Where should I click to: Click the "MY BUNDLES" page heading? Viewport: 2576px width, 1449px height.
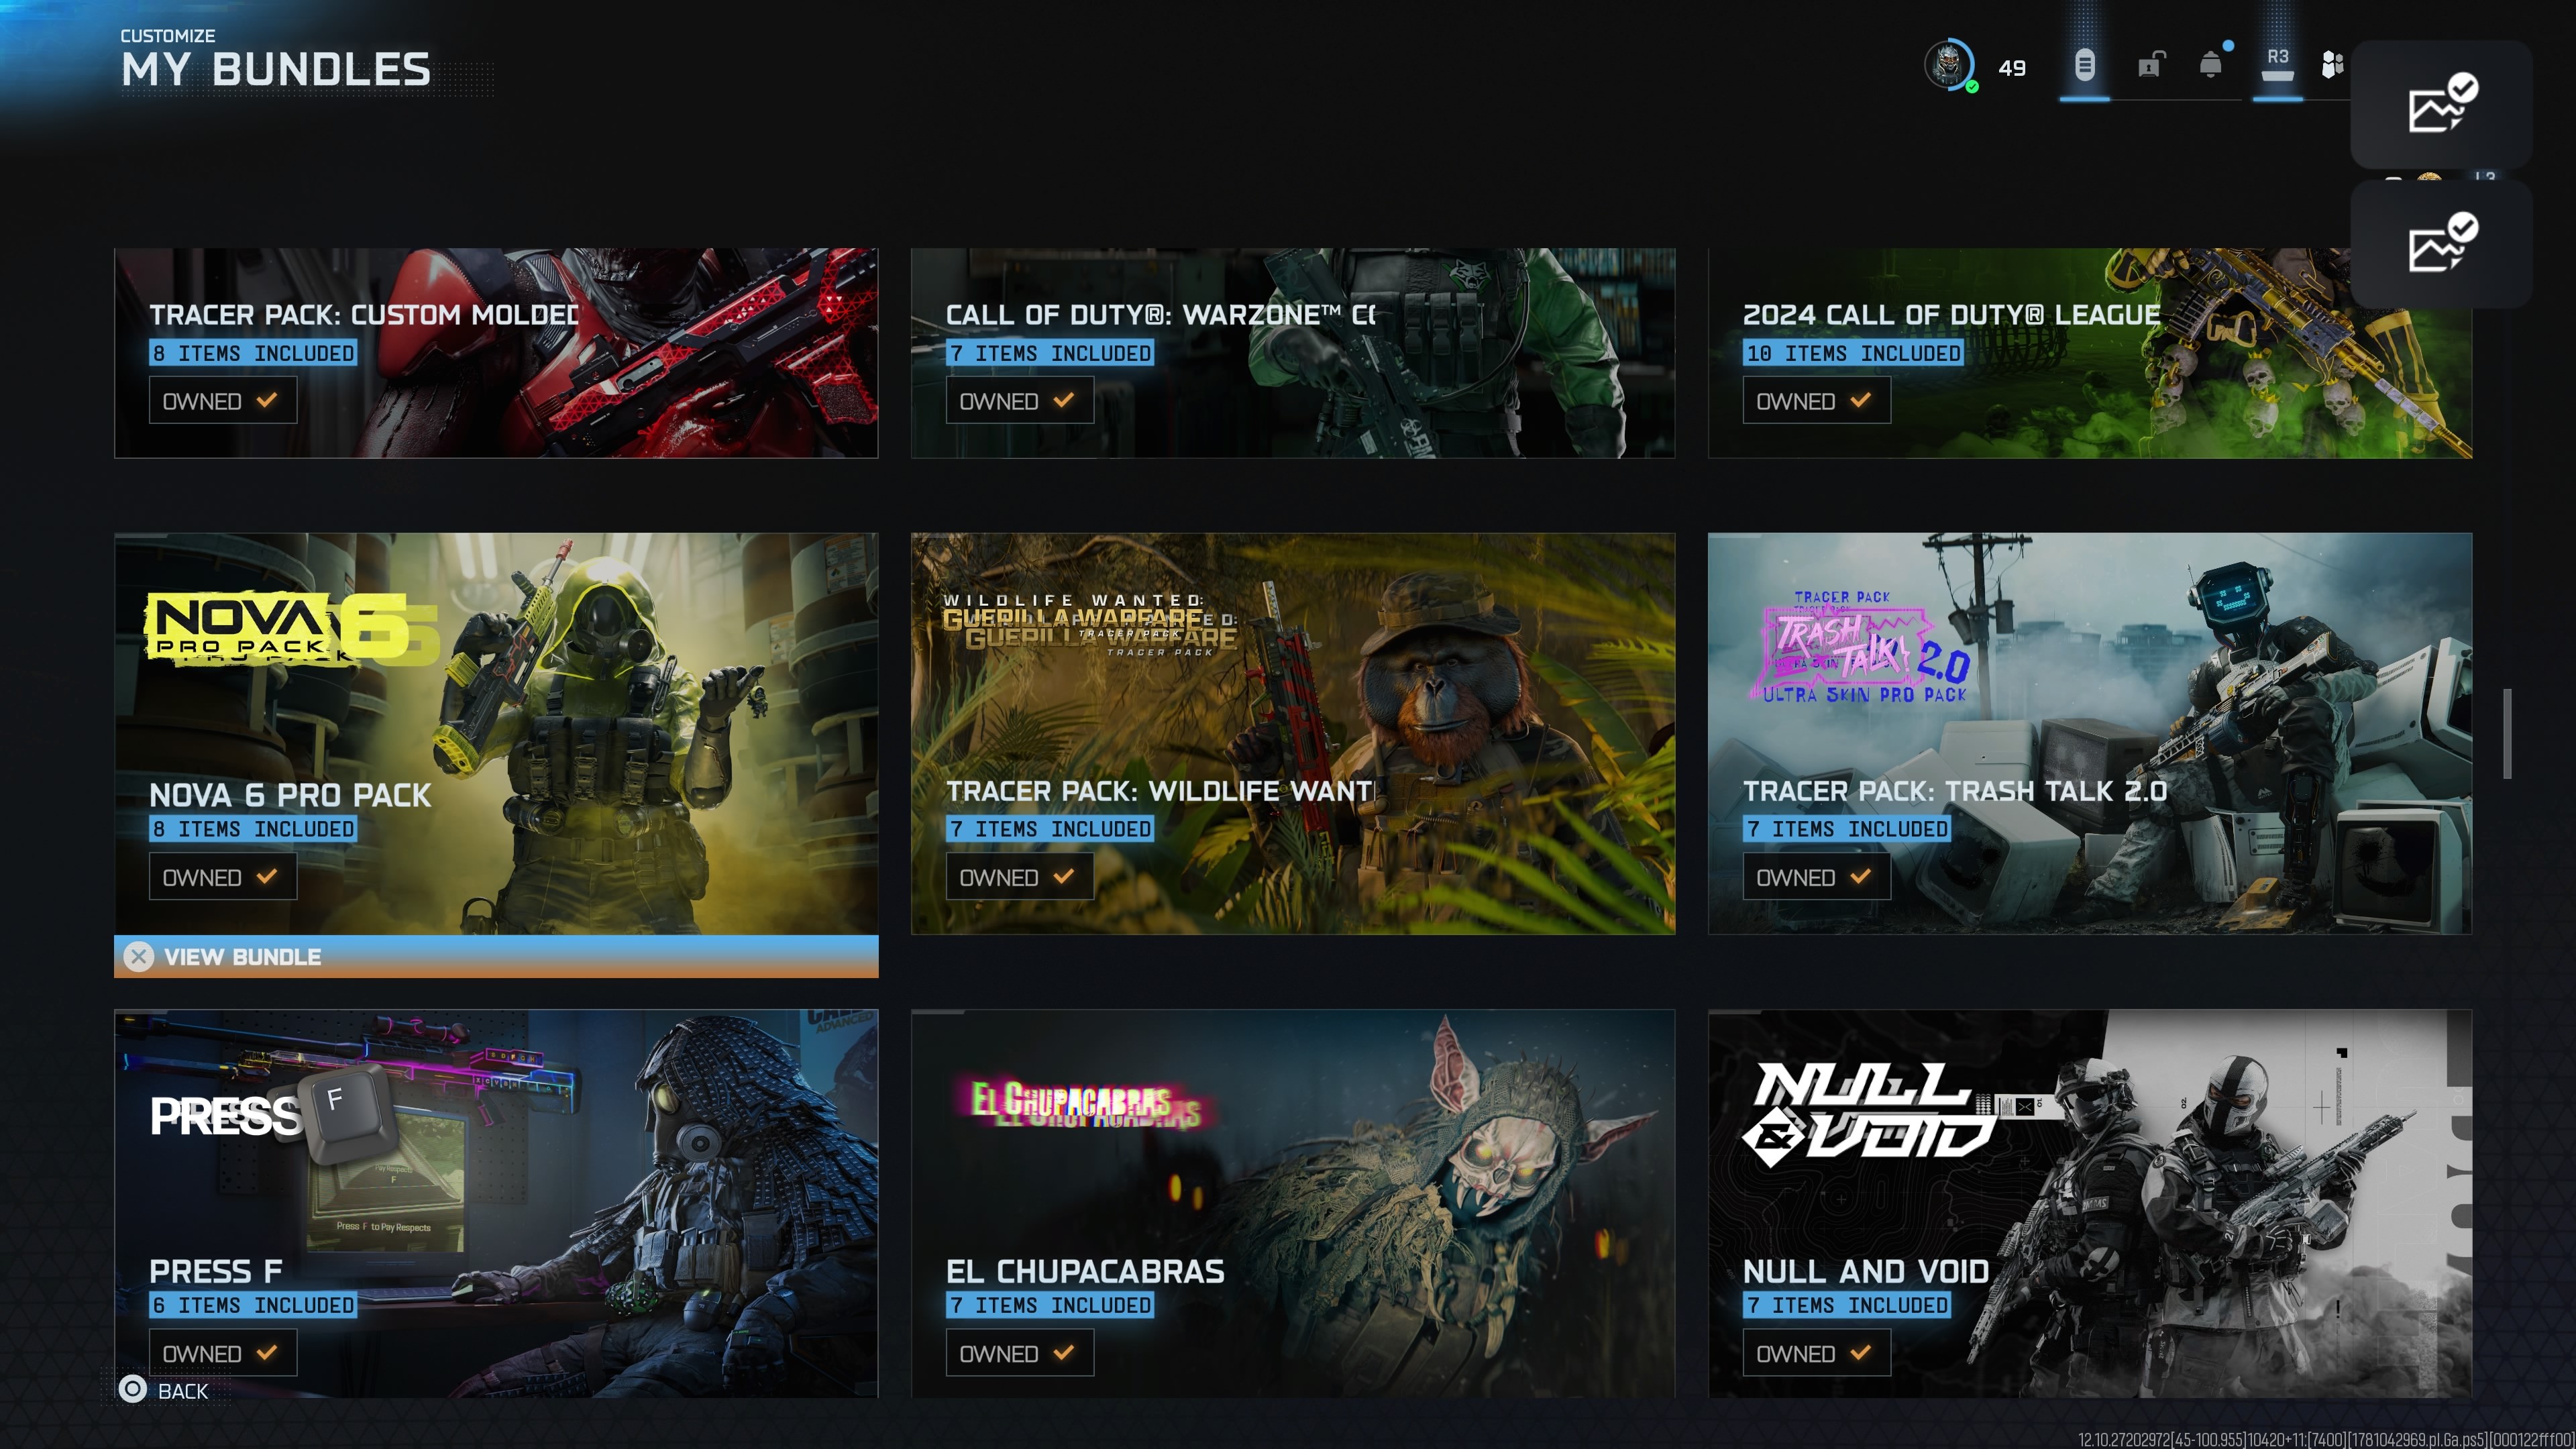tap(276, 70)
